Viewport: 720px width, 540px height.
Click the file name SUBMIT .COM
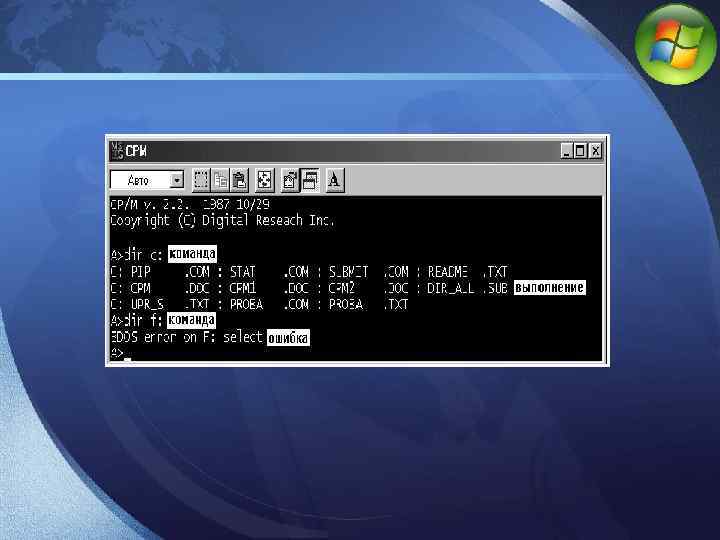click(368, 272)
